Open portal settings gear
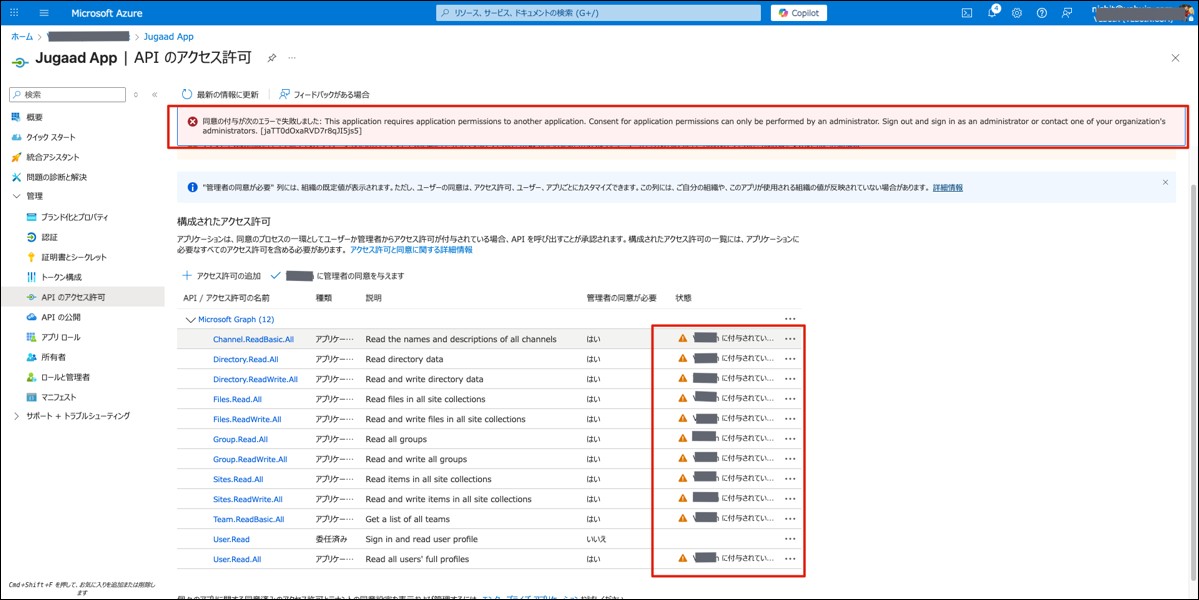The height and width of the screenshot is (600, 1199). tap(1017, 13)
